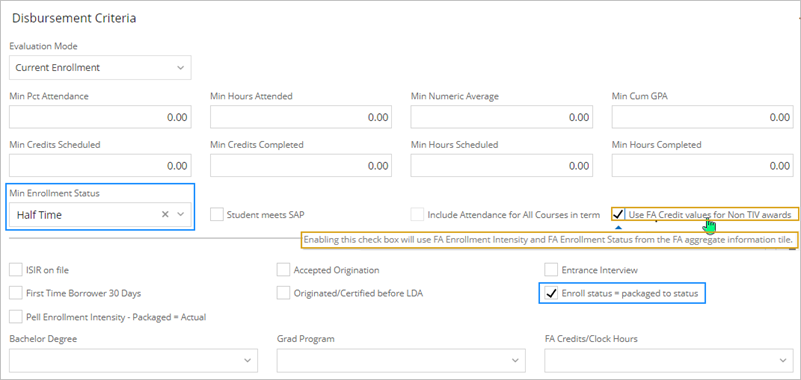The width and height of the screenshot is (801, 380).
Task: Open the Bachelor Degree dropdown
Action: coord(133,361)
